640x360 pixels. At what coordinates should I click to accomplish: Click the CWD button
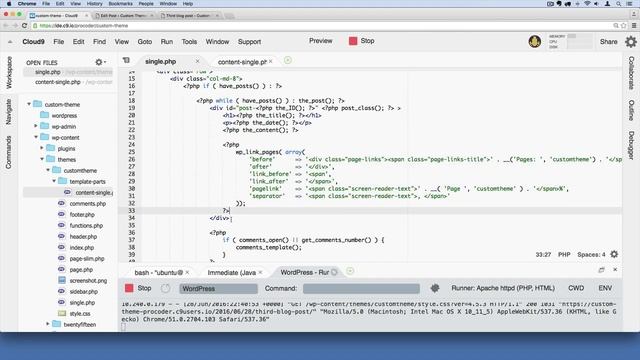pyautogui.click(x=576, y=288)
